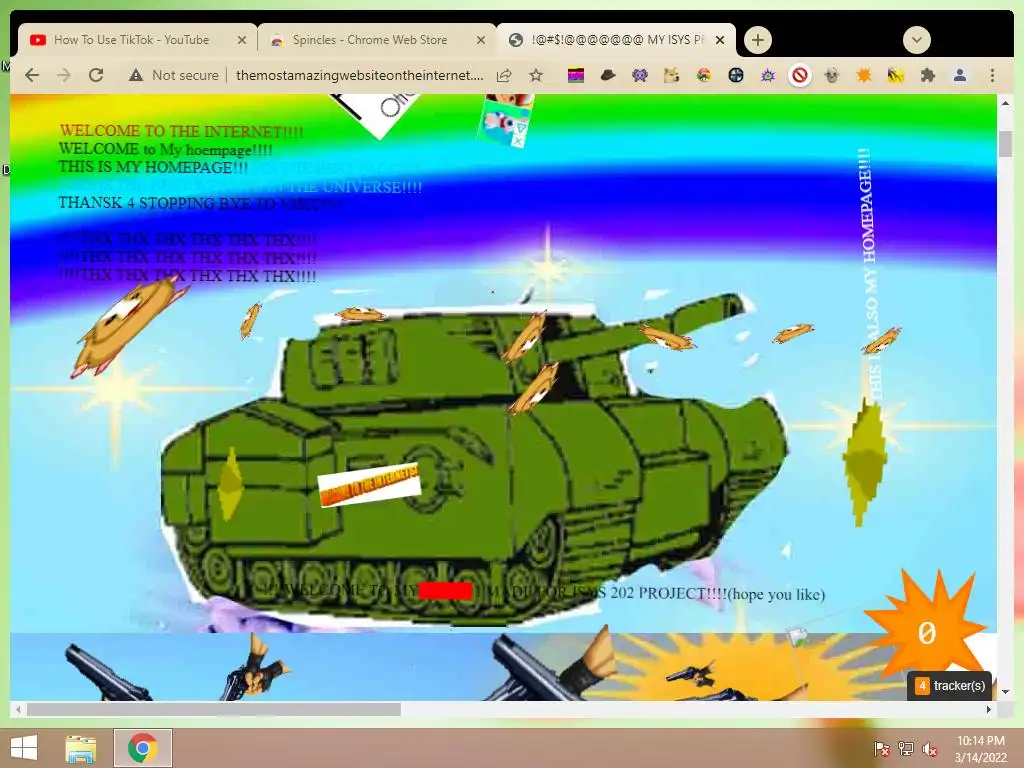1024x768 pixels.
Task: Click the vertical scrollbar up arrow
Action: [x=1005, y=103]
